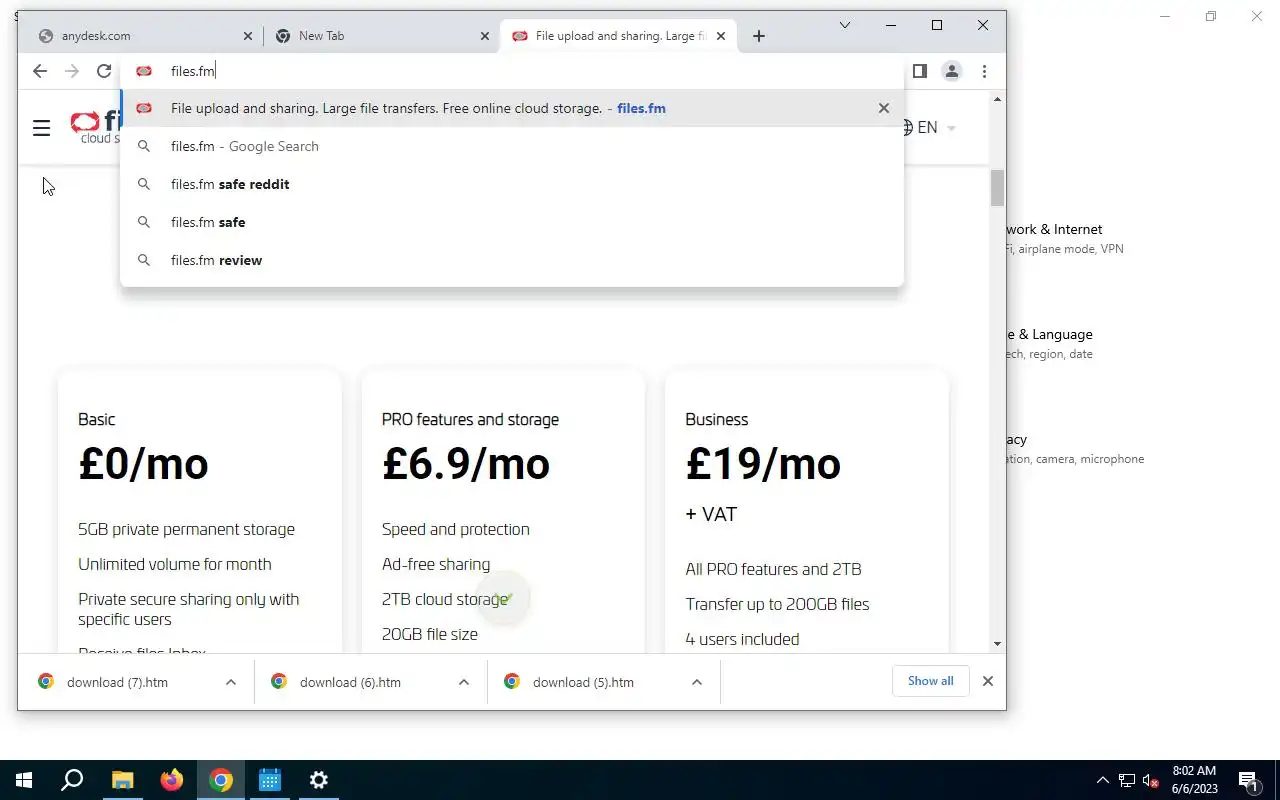Close the New Tab tab

pyautogui.click(x=485, y=36)
